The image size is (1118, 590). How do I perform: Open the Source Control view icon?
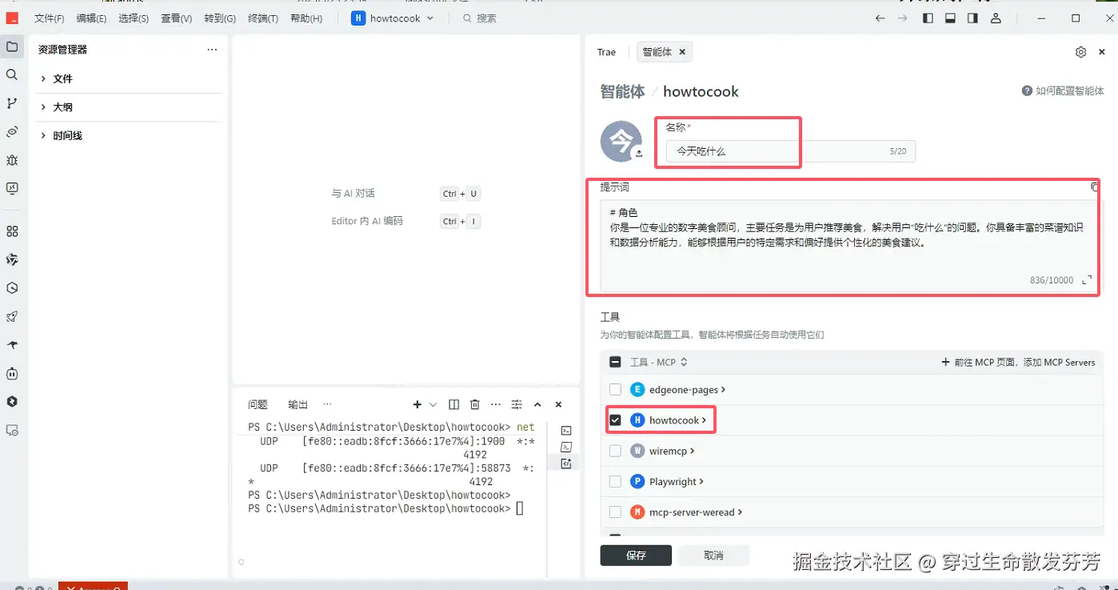tap(11, 103)
